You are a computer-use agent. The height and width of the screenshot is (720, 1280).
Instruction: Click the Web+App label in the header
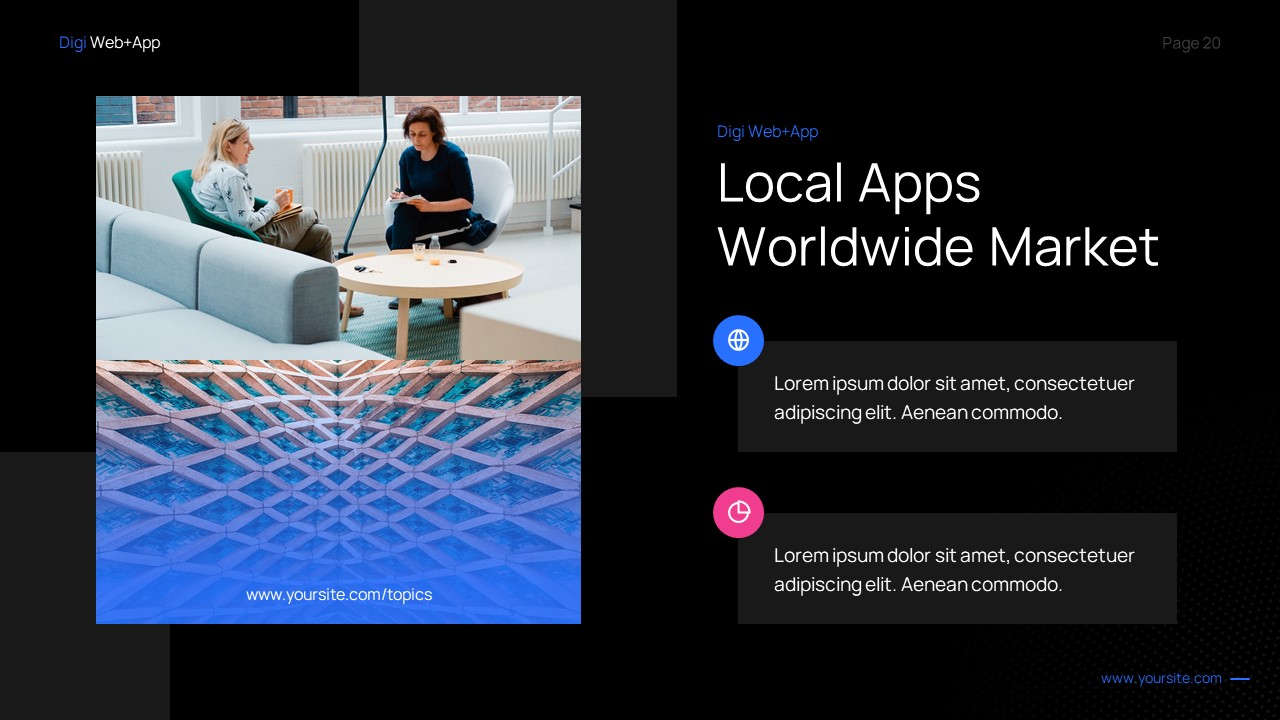(124, 43)
